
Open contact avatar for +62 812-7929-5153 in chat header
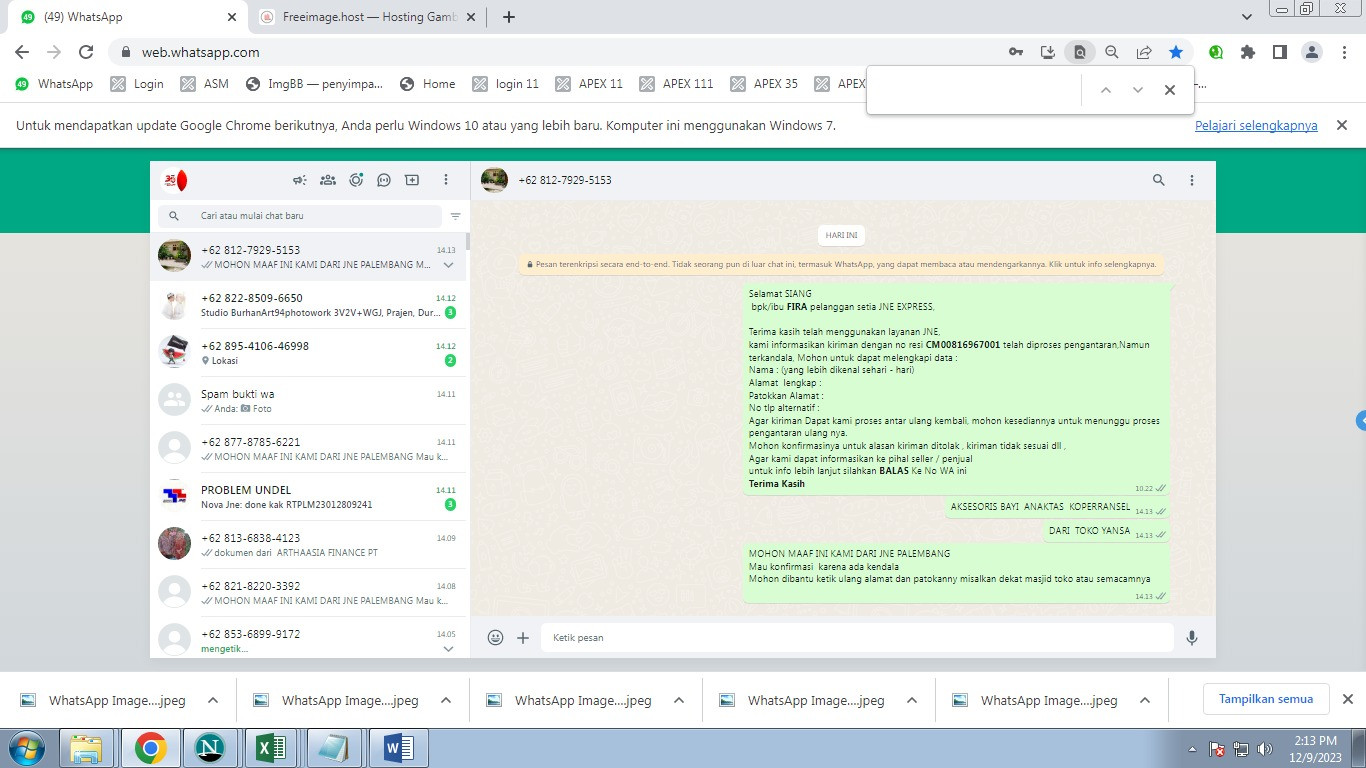click(494, 180)
